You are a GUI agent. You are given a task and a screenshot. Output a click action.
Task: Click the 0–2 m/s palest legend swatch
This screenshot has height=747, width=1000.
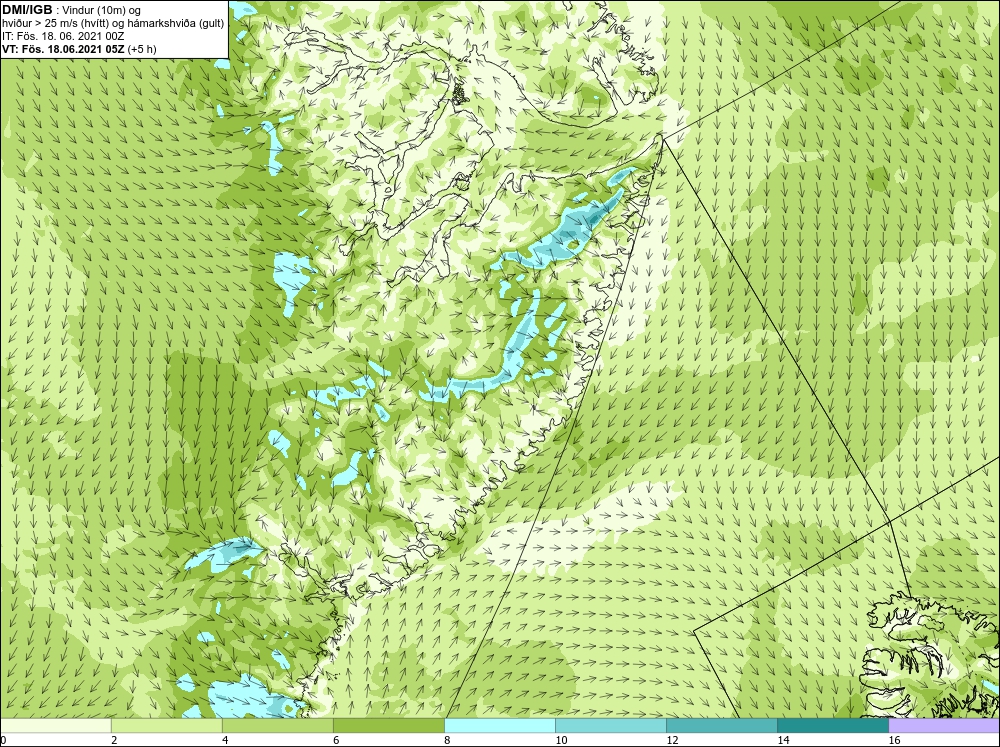tap(55, 726)
